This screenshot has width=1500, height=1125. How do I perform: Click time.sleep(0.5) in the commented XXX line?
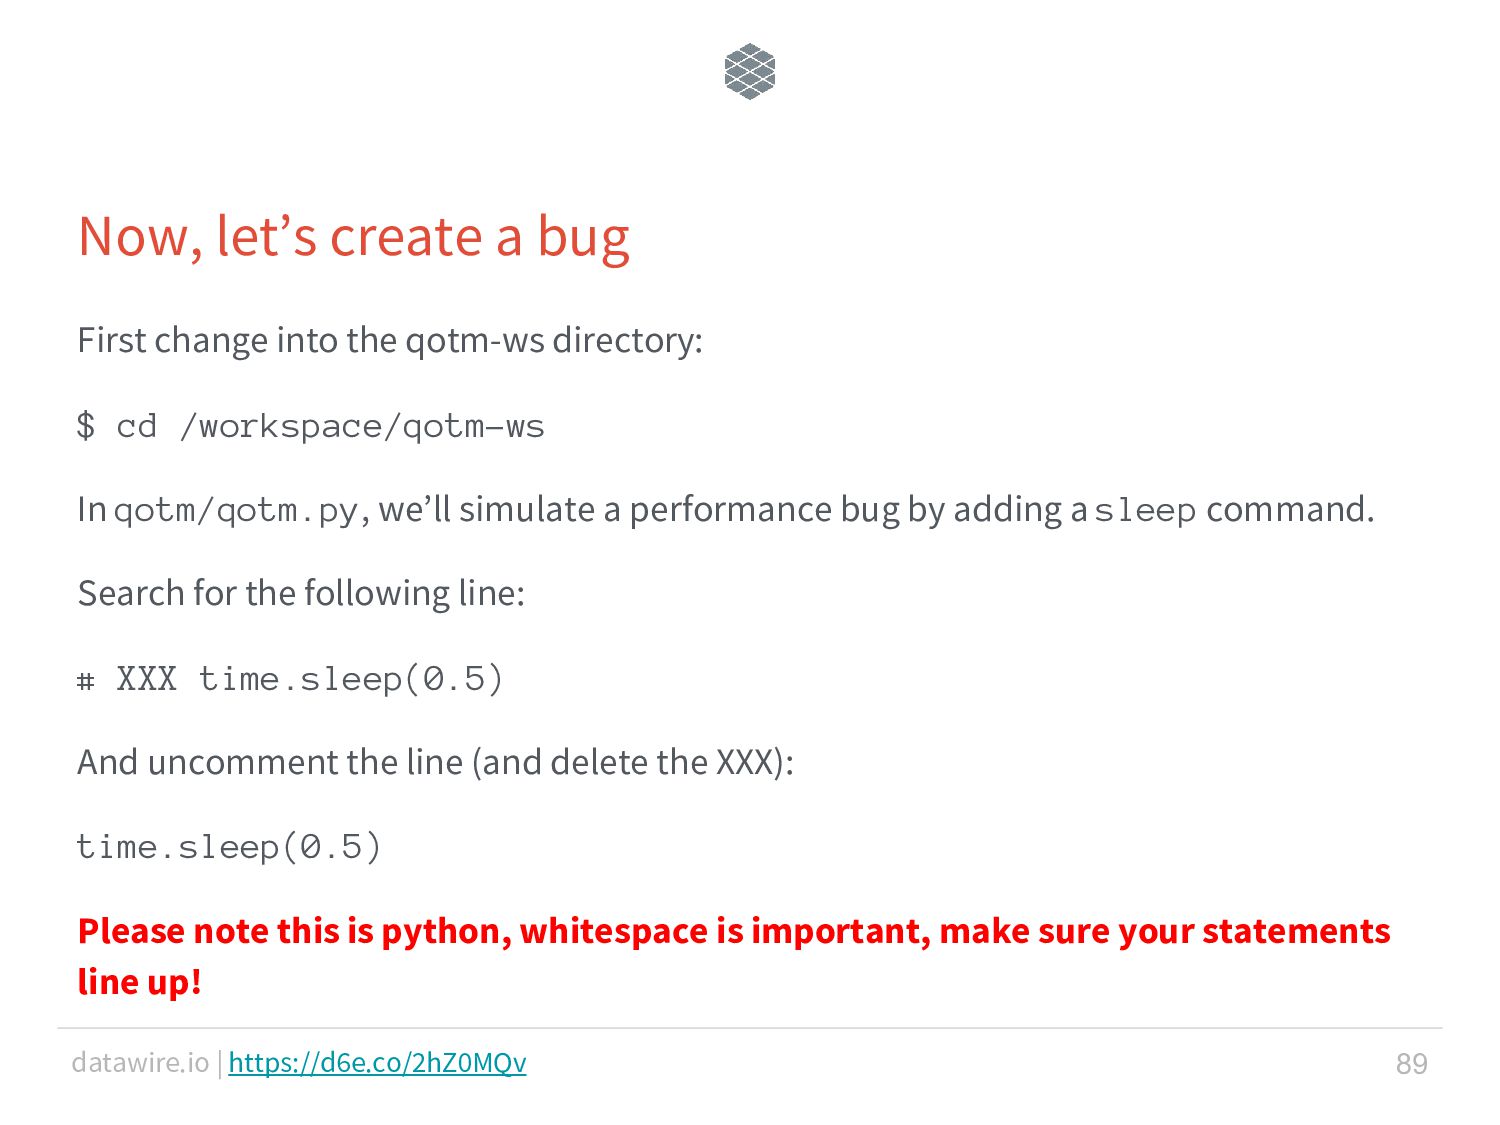(351, 679)
